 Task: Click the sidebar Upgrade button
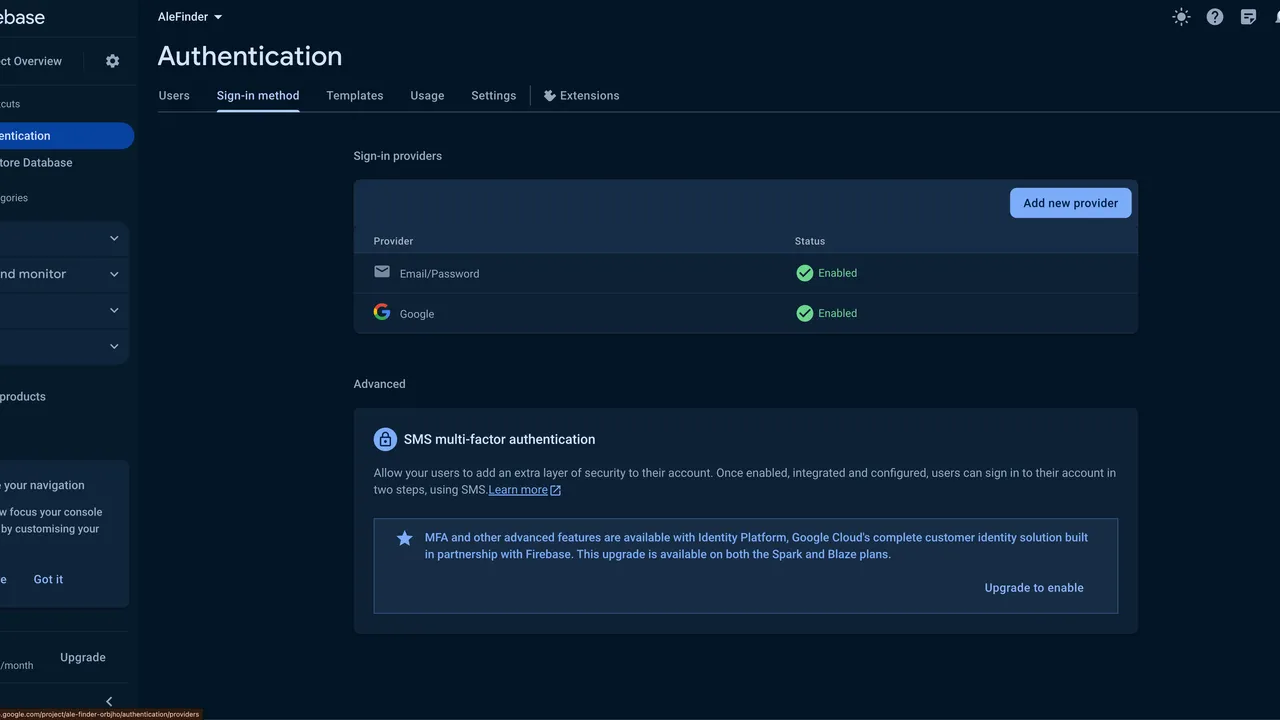pyautogui.click(x=83, y=657)
